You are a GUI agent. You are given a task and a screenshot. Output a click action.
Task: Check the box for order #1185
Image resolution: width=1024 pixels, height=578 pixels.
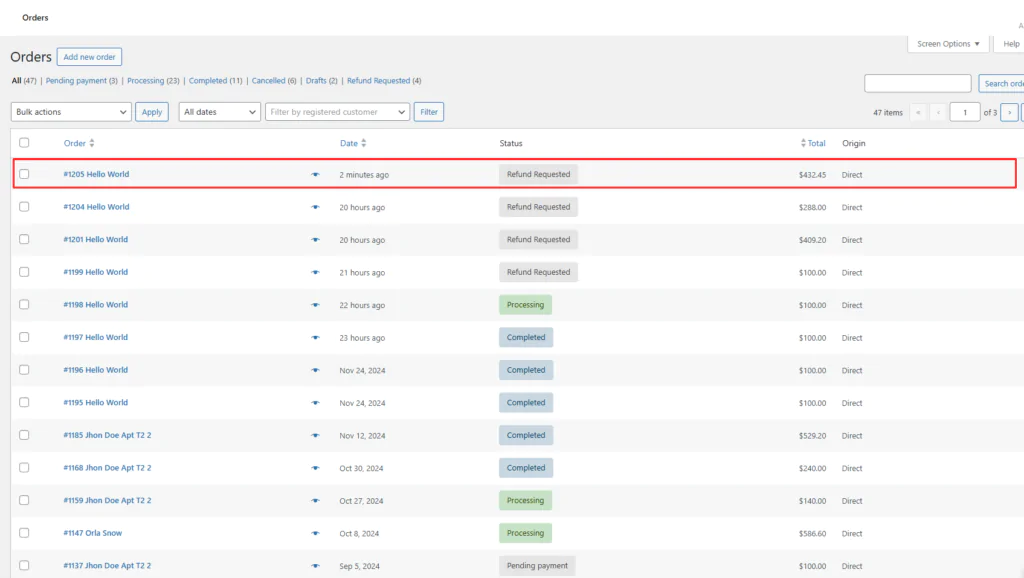point(24,435)
